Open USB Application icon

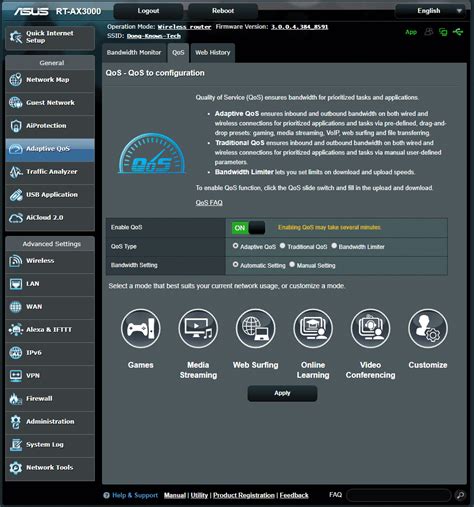16,195
